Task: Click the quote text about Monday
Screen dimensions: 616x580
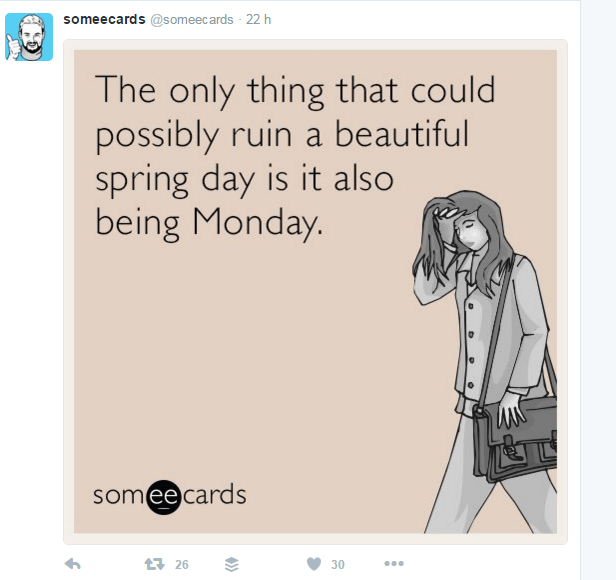Action: pos(295,156)
